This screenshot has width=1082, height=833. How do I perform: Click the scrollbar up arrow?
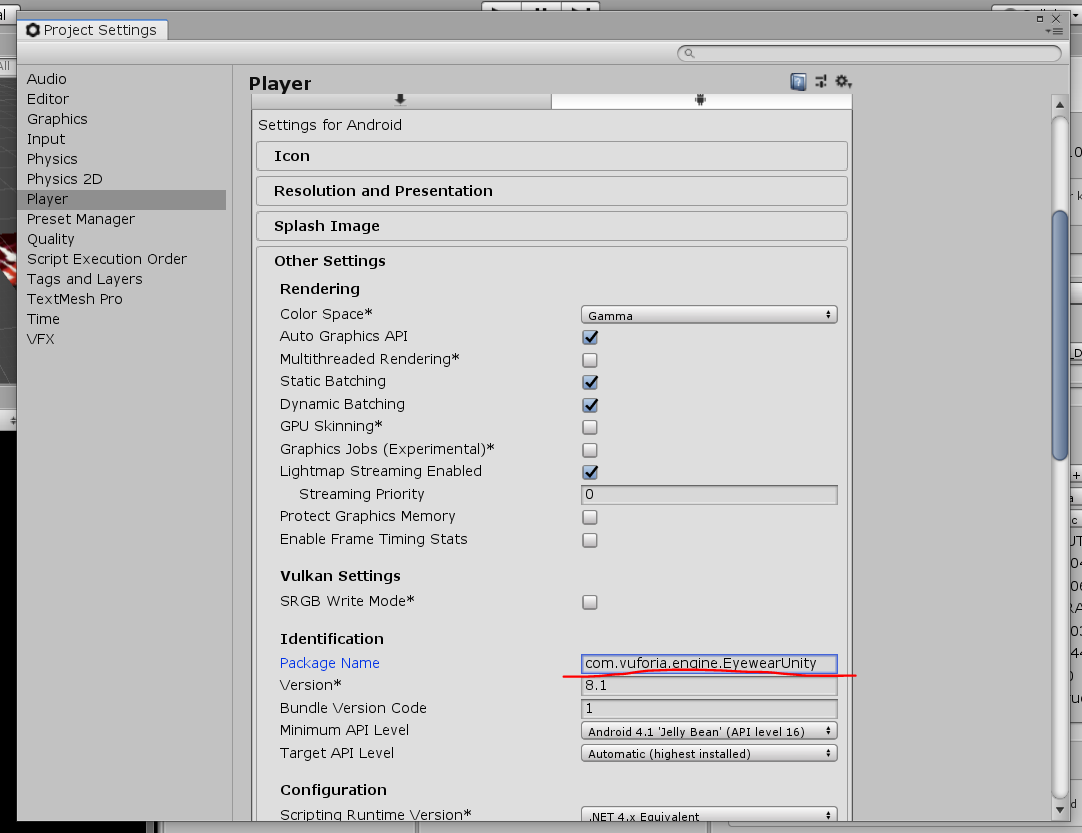tap(1060, 105)
